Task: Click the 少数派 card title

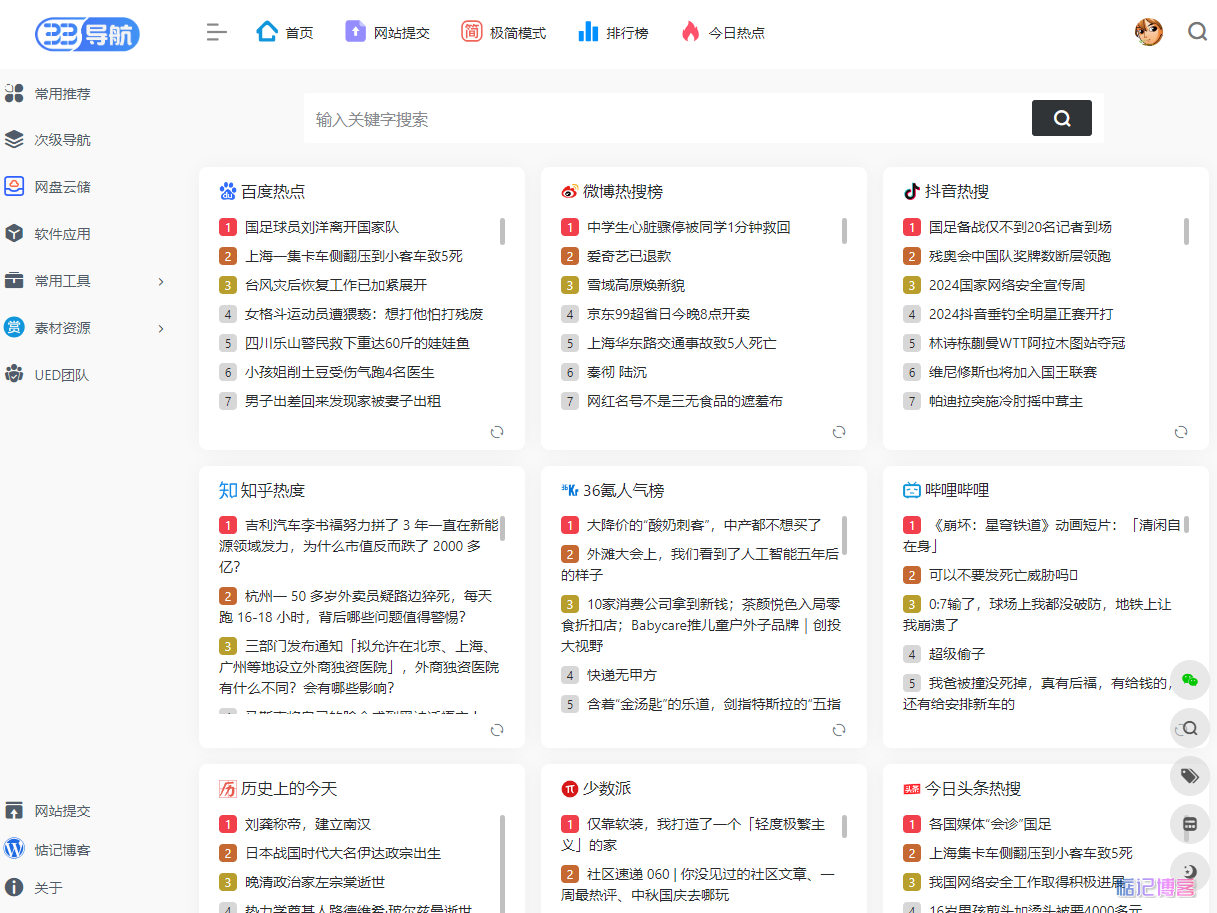Action: click(x=607, y=788)
